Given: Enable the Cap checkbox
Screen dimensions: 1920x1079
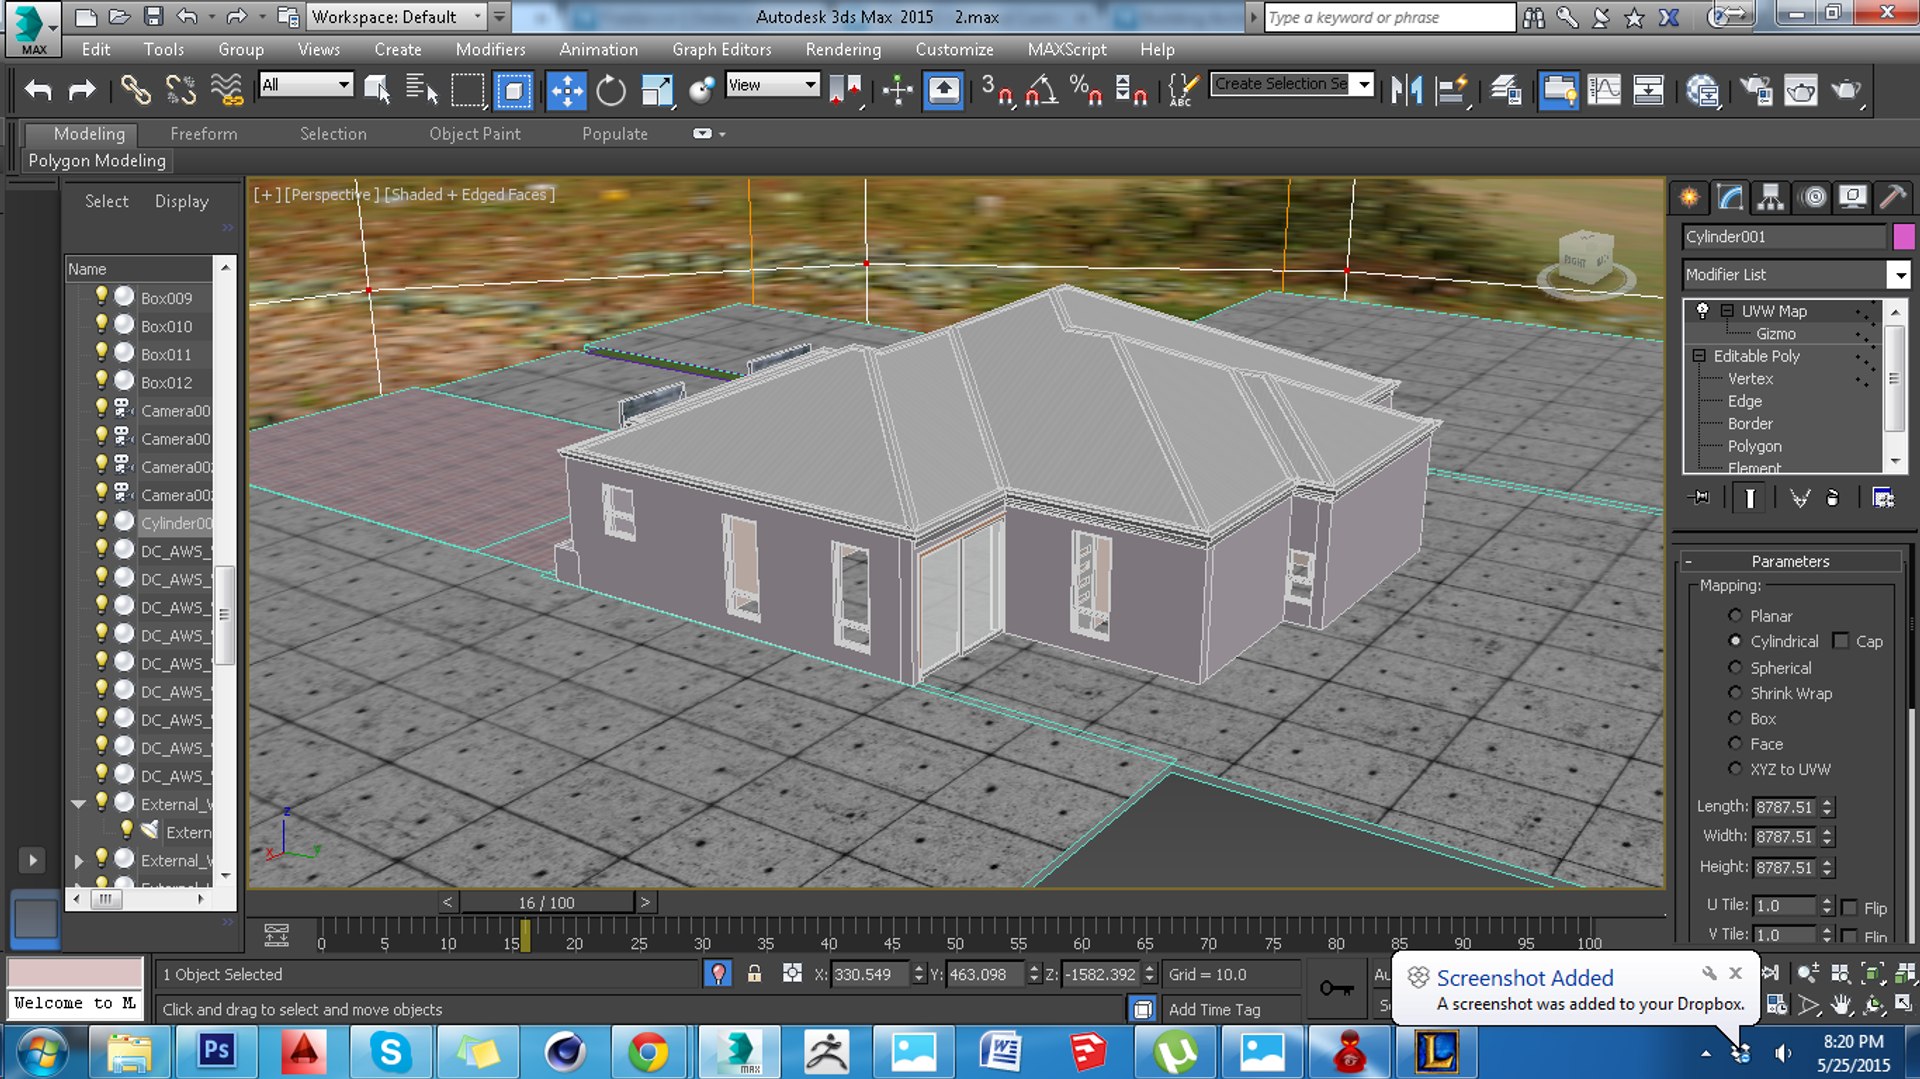Looking at the screenshot, I should [x=1841, y=641].
